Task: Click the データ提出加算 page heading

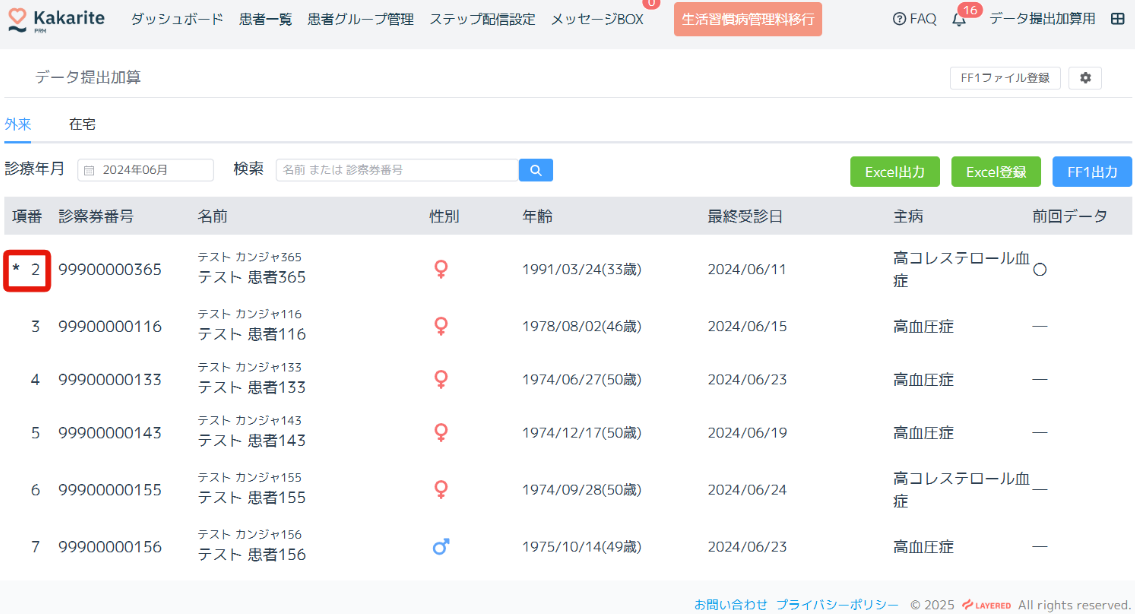Action: (88, 77)
